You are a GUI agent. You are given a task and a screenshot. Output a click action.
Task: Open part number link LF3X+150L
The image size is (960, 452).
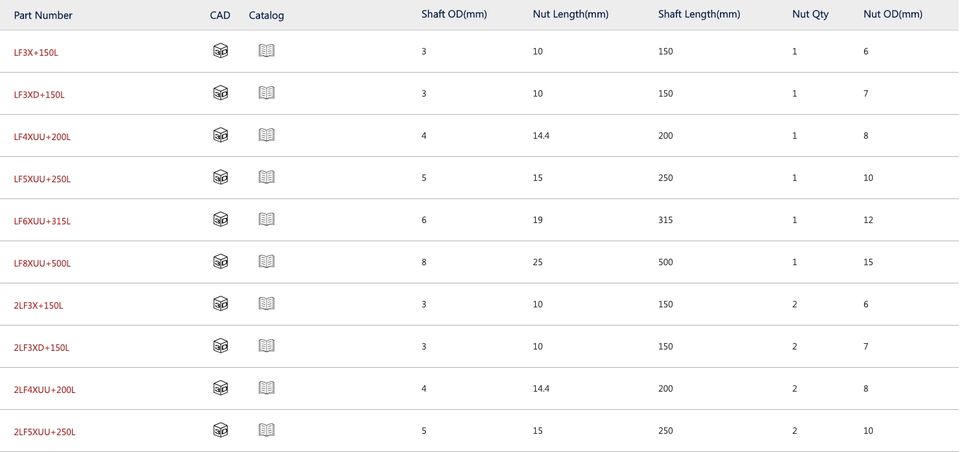[36, 53]
